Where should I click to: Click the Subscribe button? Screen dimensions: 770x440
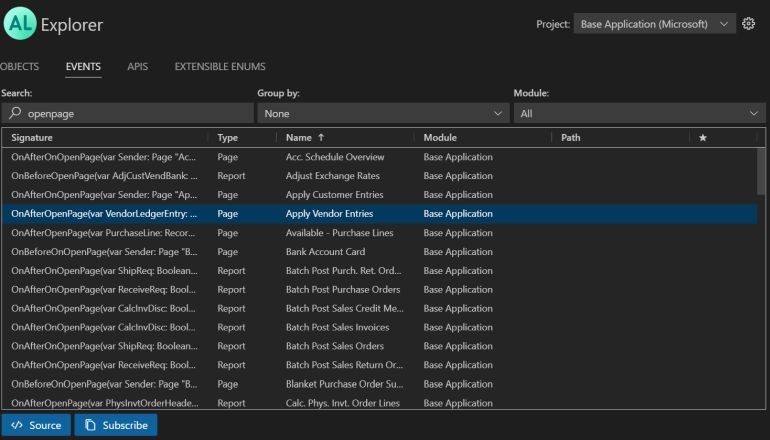pyautogui.click(x=116, y=425)
